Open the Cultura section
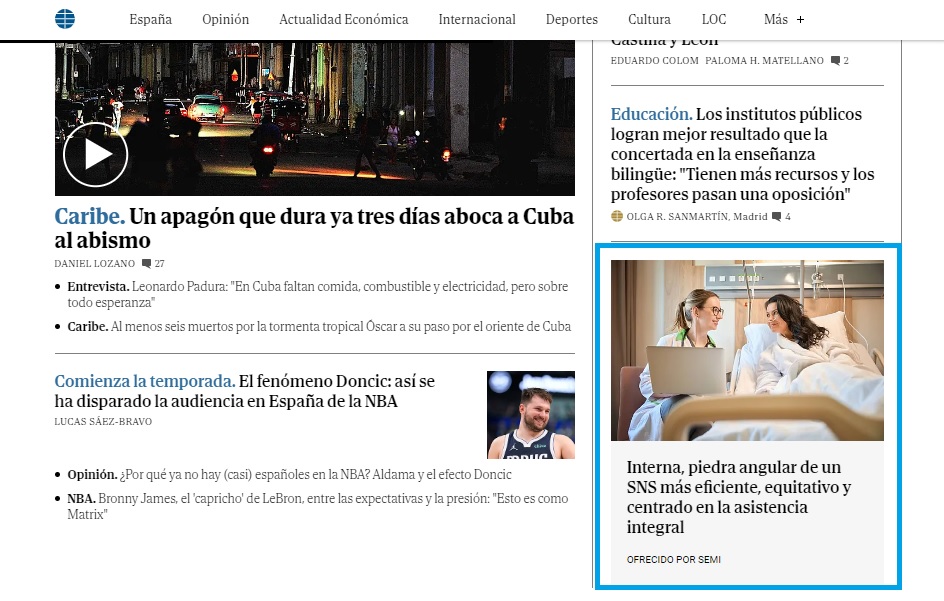The height and width of the screenshot is (601, 944). click(648, 19)
